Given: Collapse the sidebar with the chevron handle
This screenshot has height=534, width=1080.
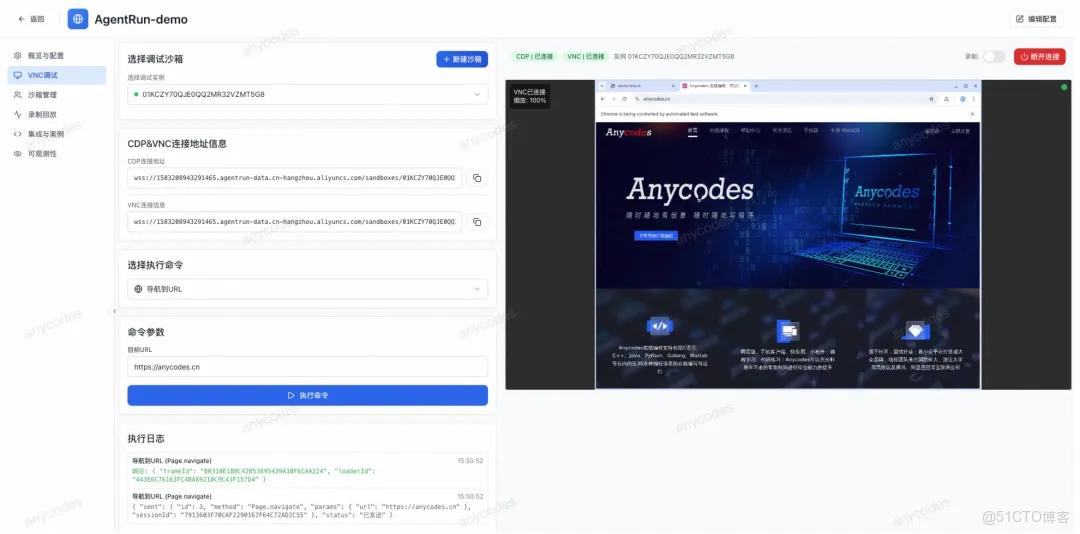Looking at the screenshot, I should click(x=114, y=311).
